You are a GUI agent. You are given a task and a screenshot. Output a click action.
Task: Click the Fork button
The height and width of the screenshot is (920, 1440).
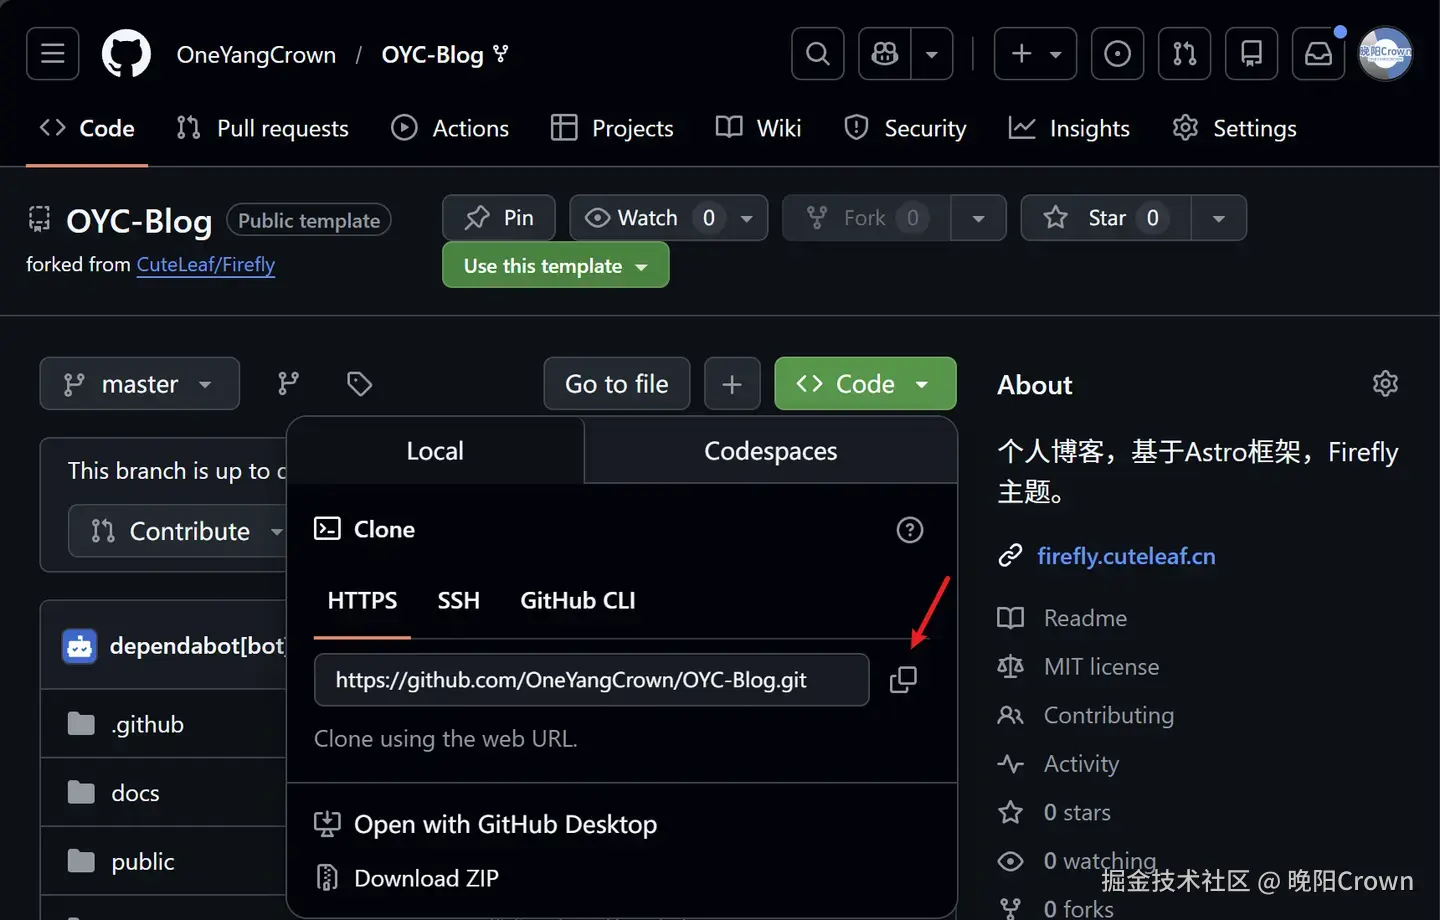866,218
